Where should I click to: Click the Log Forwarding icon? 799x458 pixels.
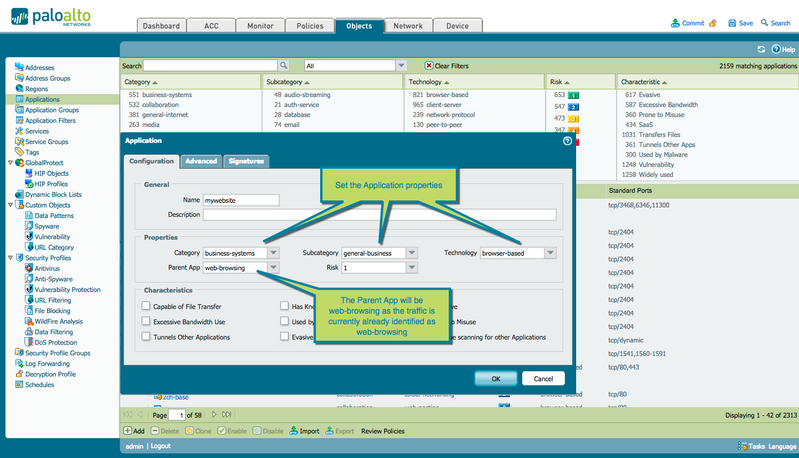pyautogui.click(x=19, y=363)
